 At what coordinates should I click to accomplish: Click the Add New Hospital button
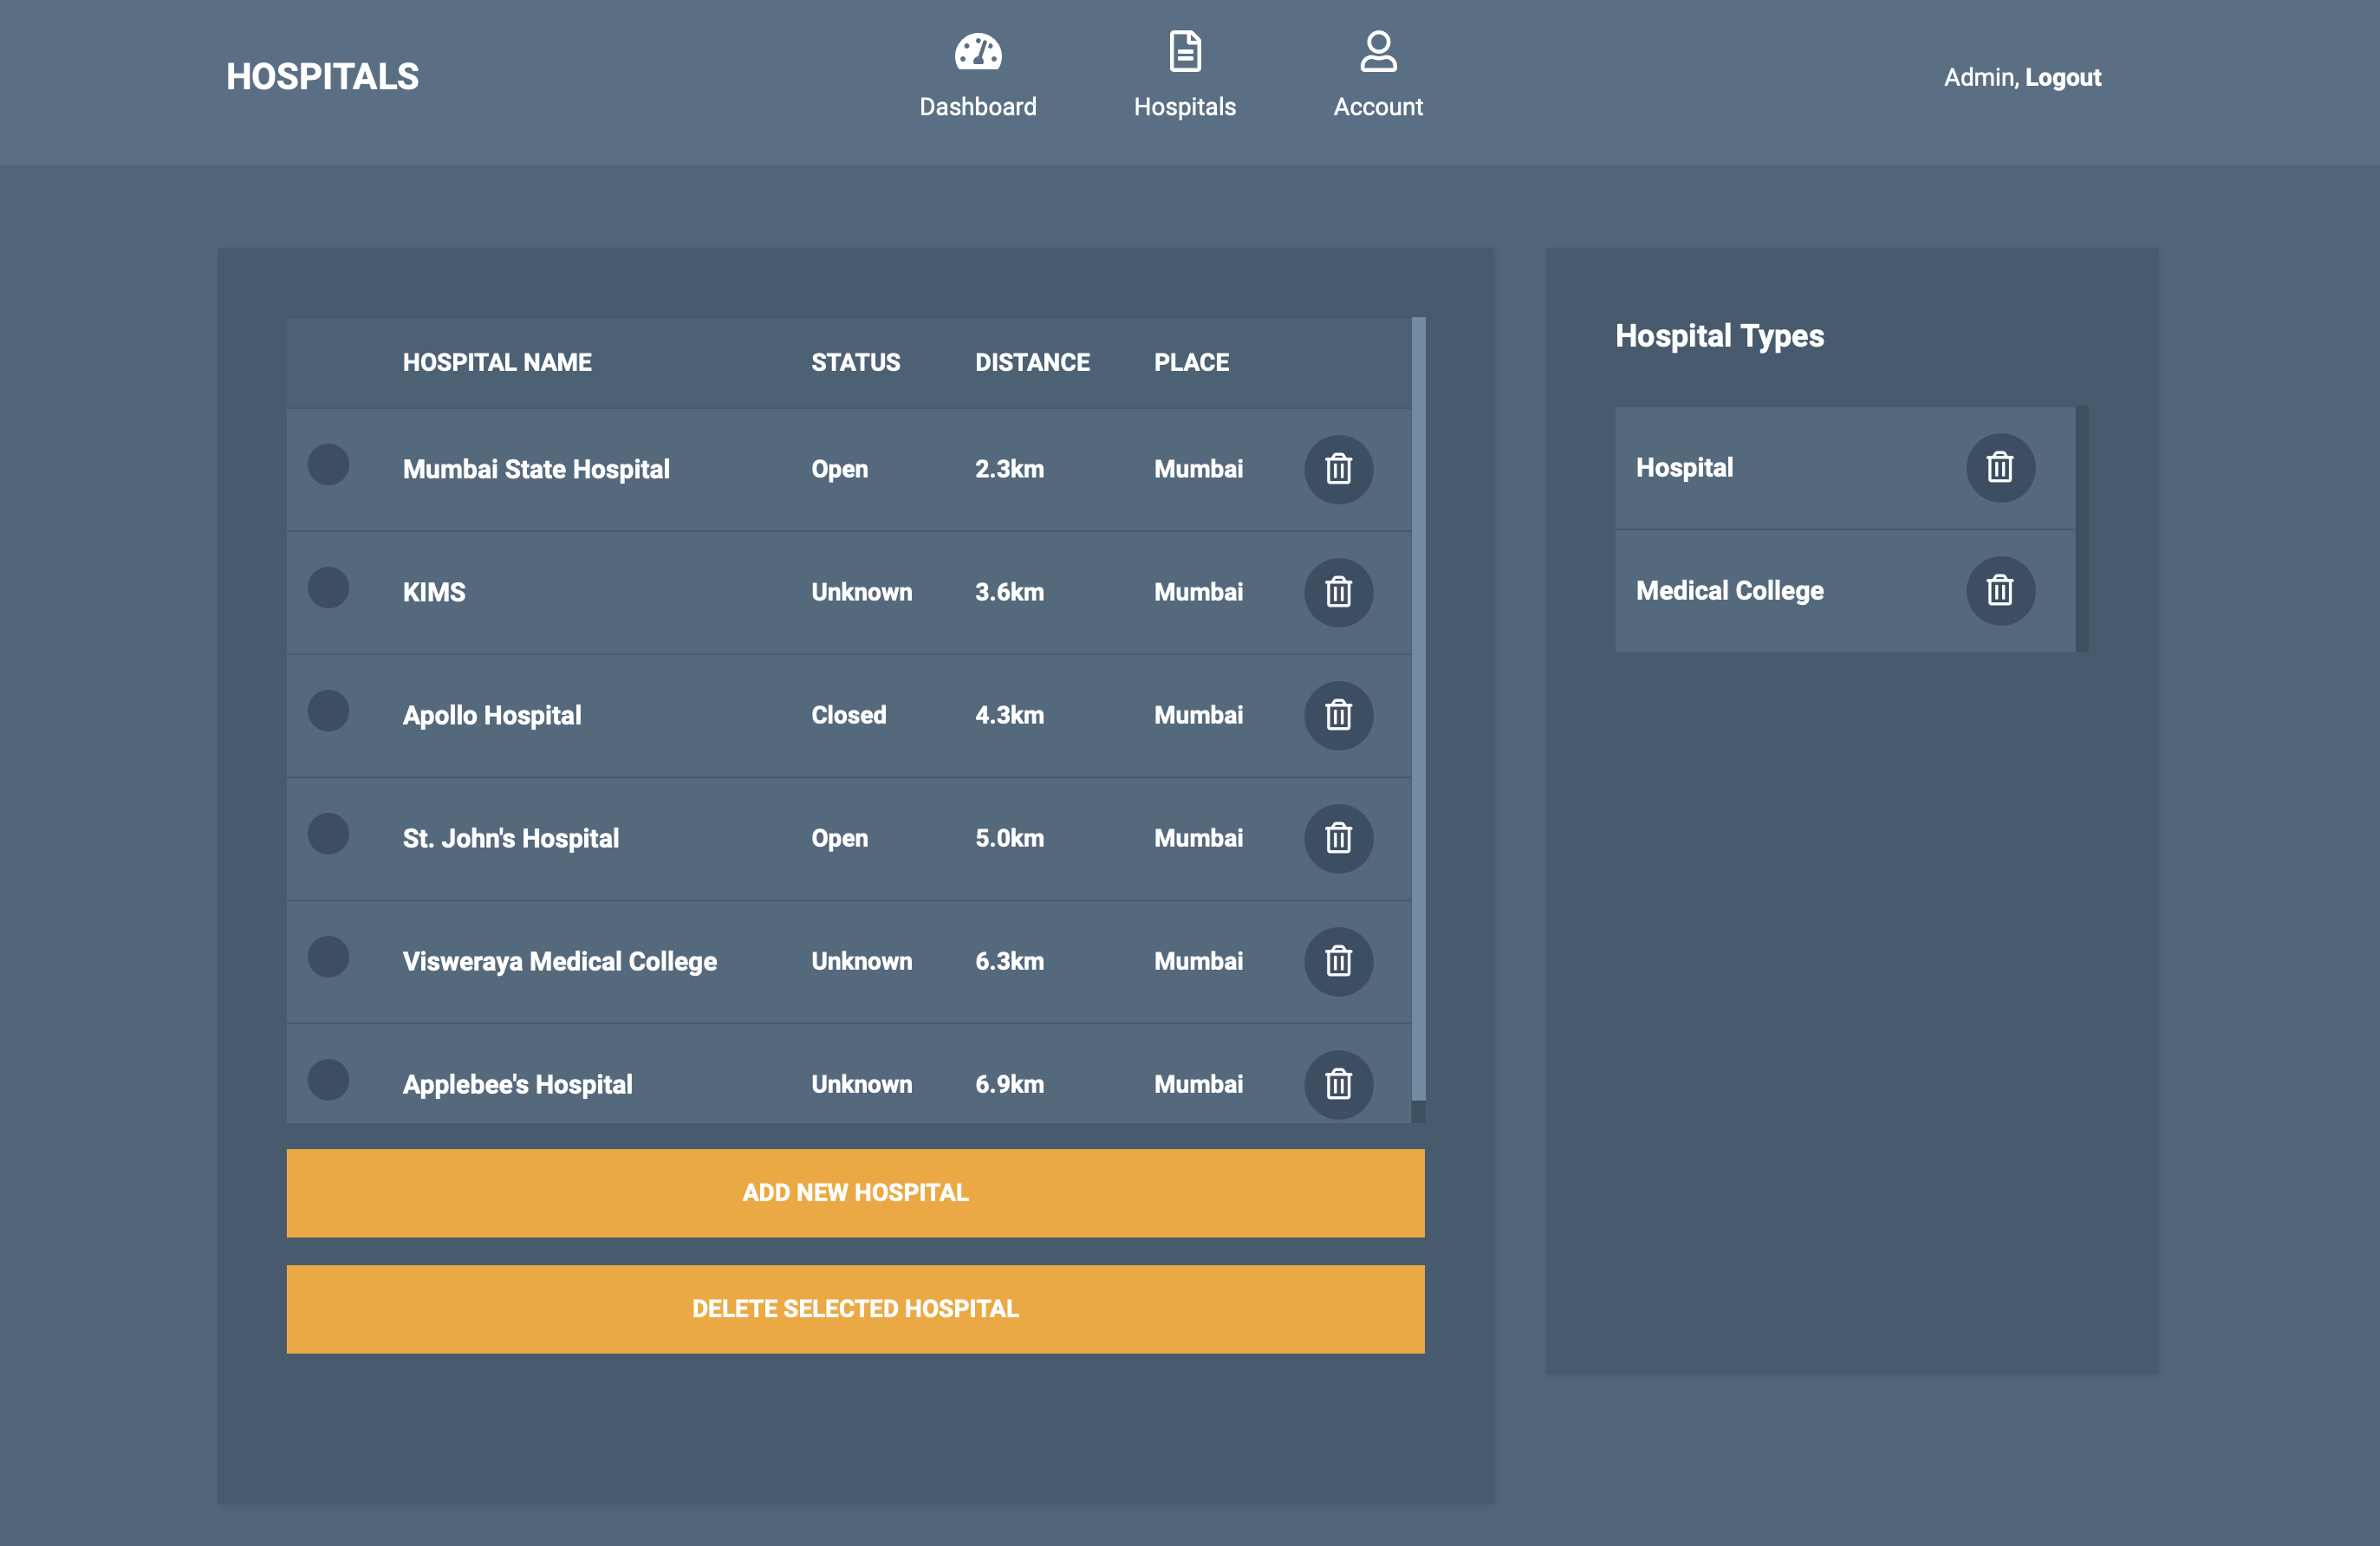[855, 1193]
